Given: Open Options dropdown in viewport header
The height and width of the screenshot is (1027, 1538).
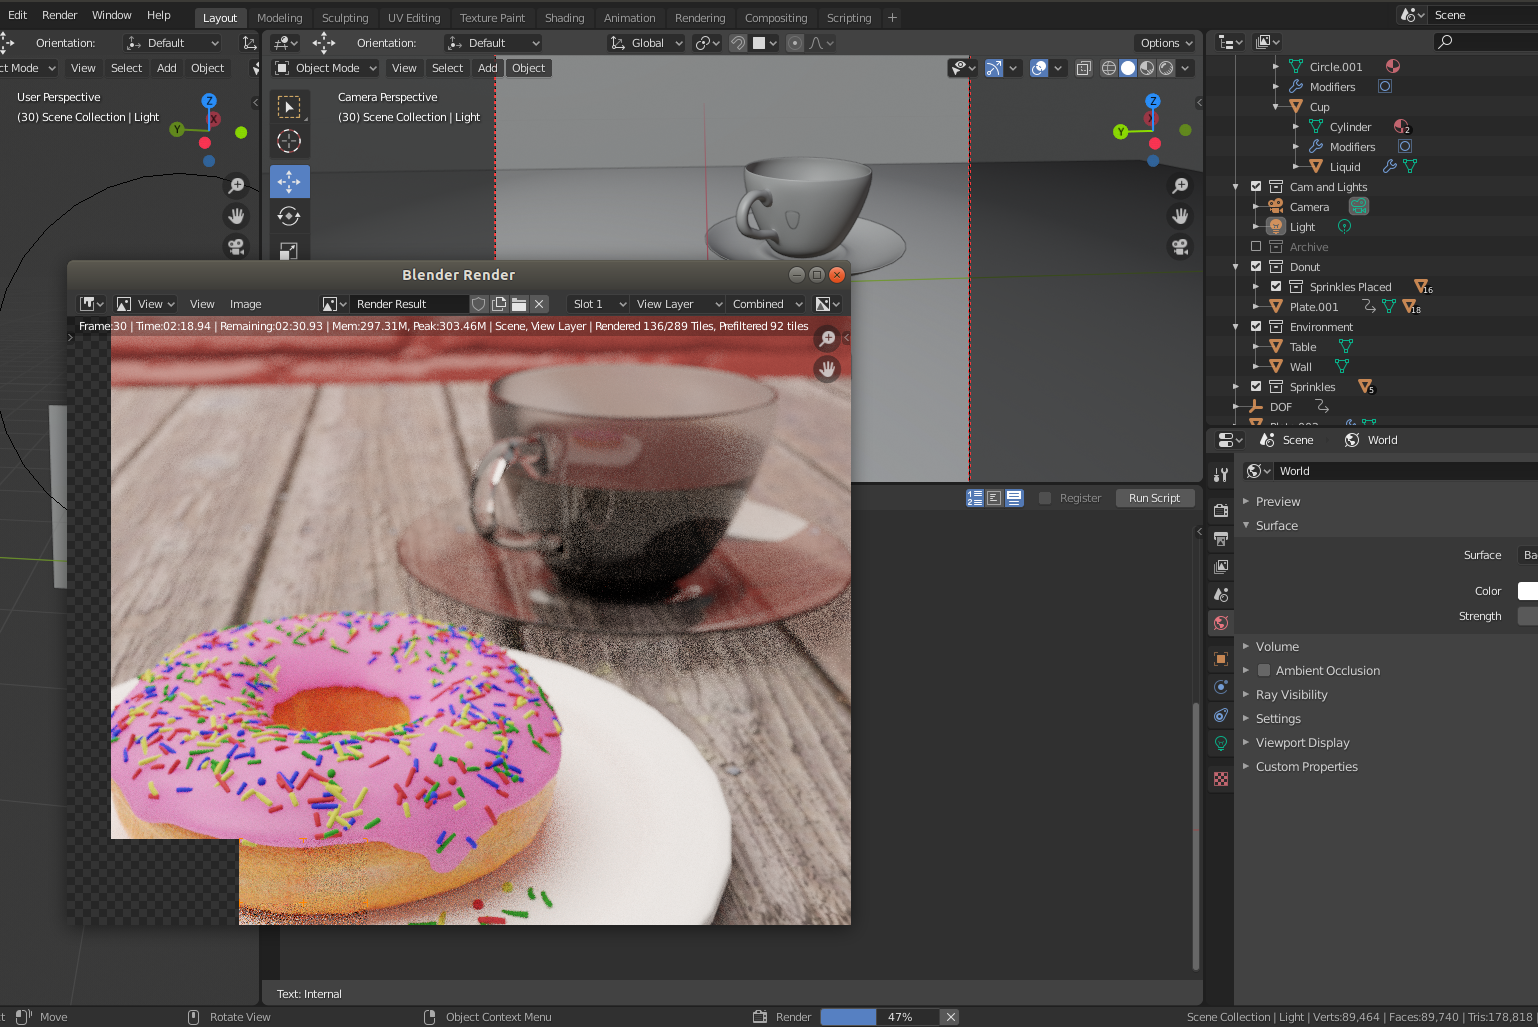Looking at the screenshot, I should point(1166,43).
